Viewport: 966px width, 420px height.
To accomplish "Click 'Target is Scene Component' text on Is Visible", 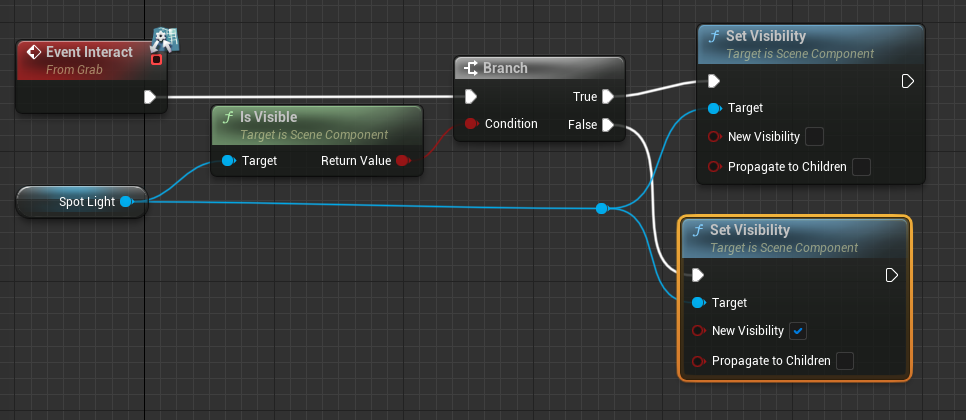I will [314, 135].
